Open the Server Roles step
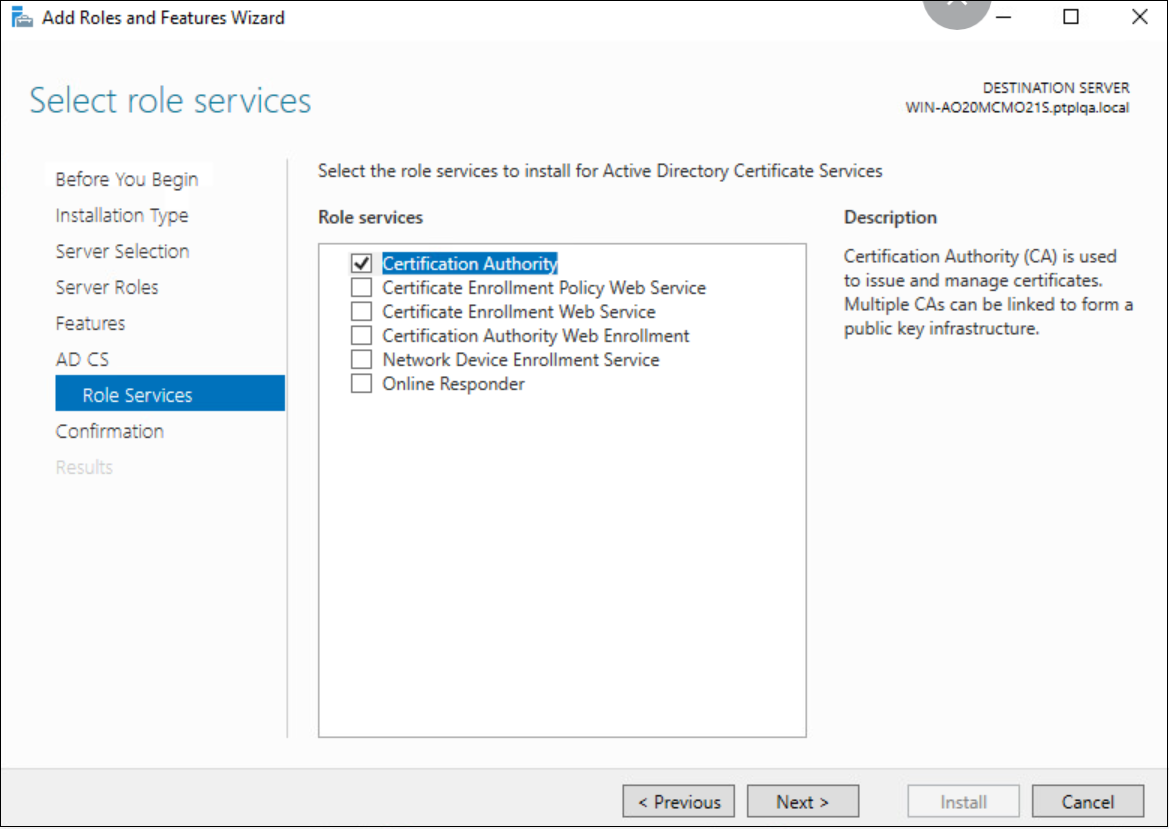 [x=107, y=287]
